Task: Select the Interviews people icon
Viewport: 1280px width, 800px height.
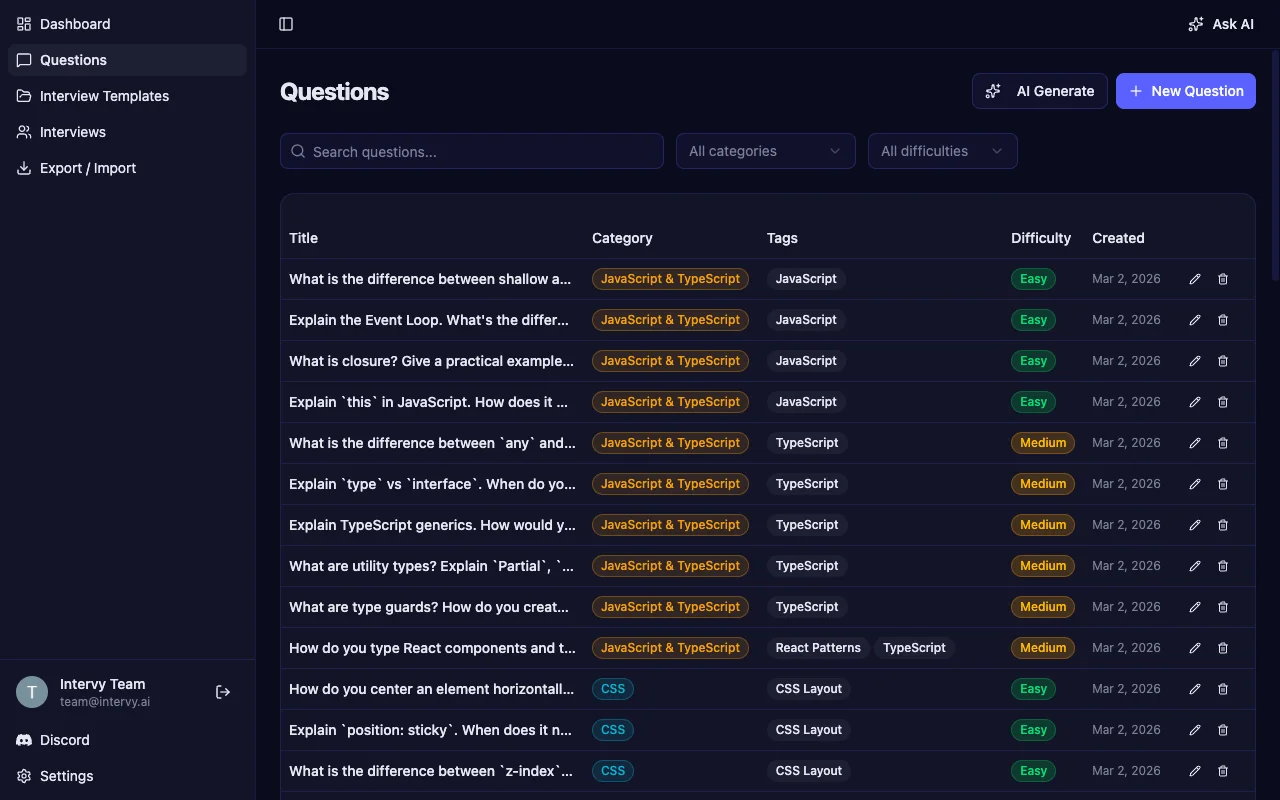Action: pyautogui.click(x=24, y=131)
